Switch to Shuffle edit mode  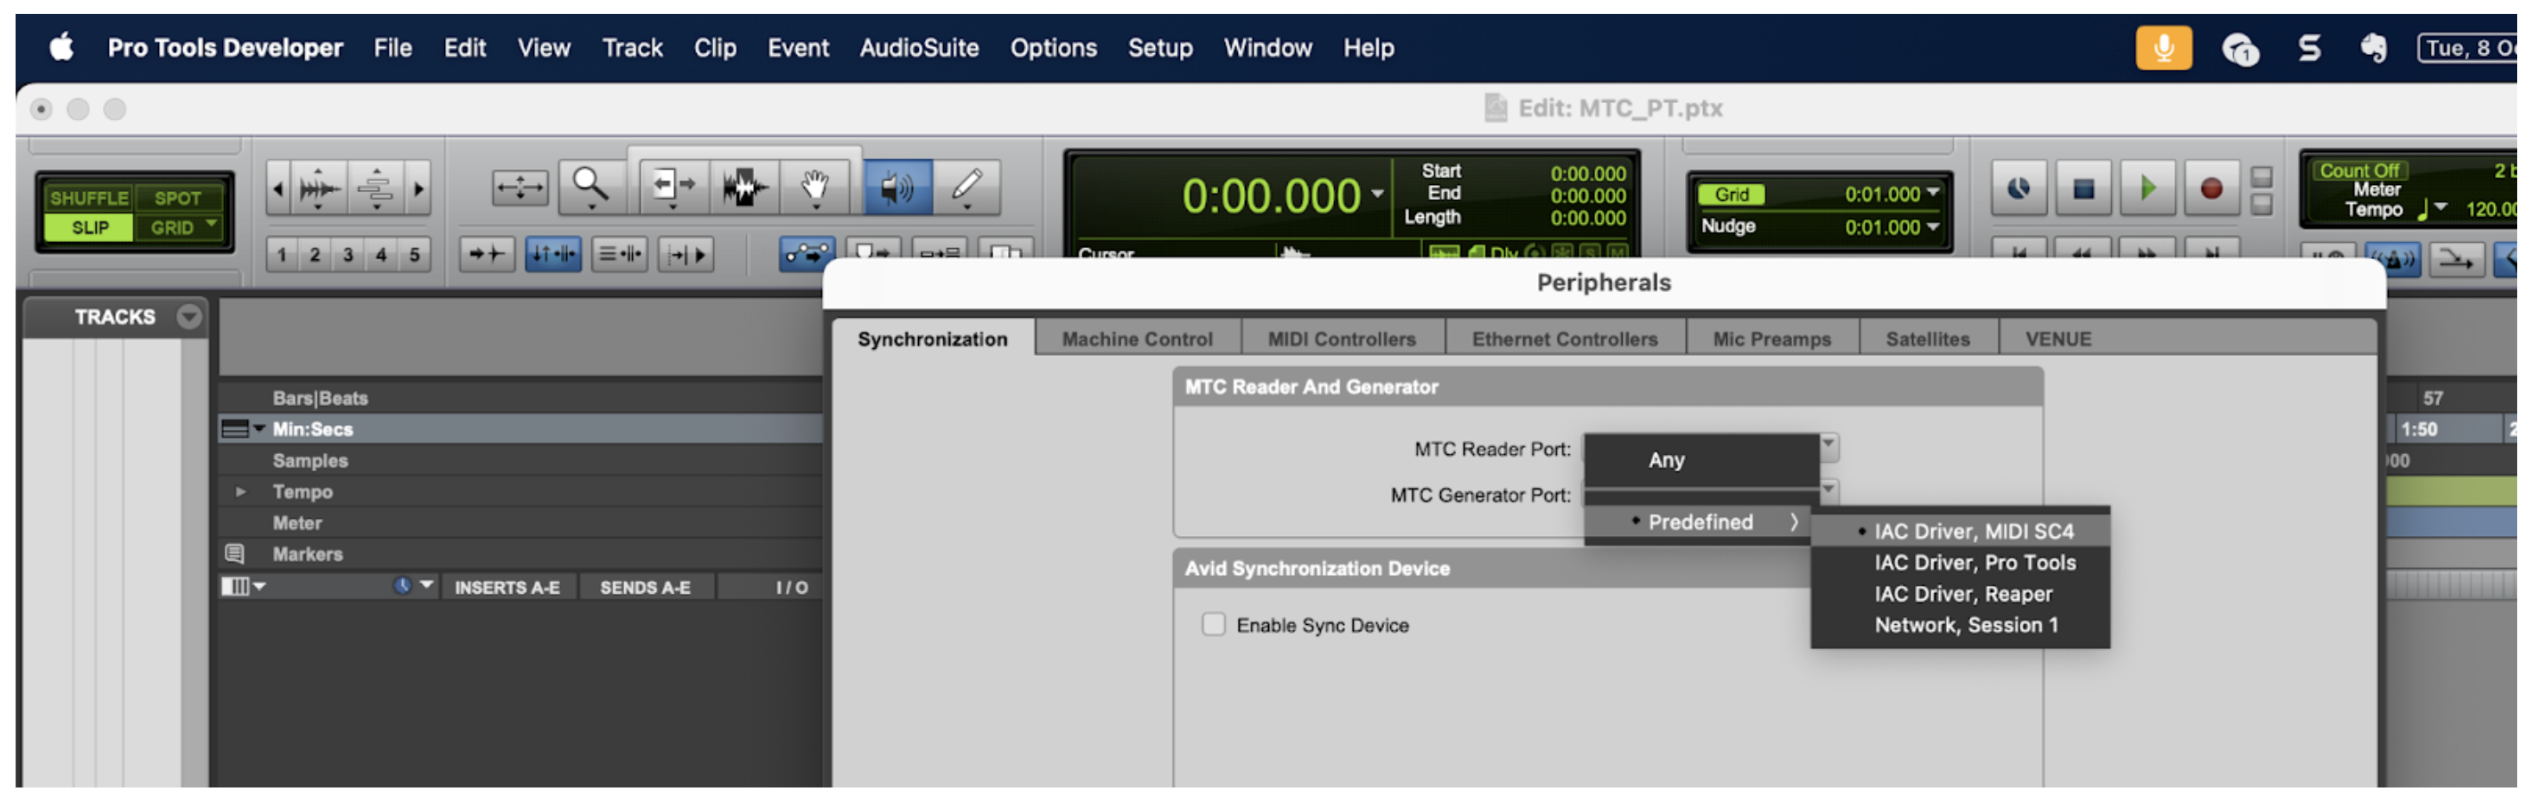coord(89,198)
